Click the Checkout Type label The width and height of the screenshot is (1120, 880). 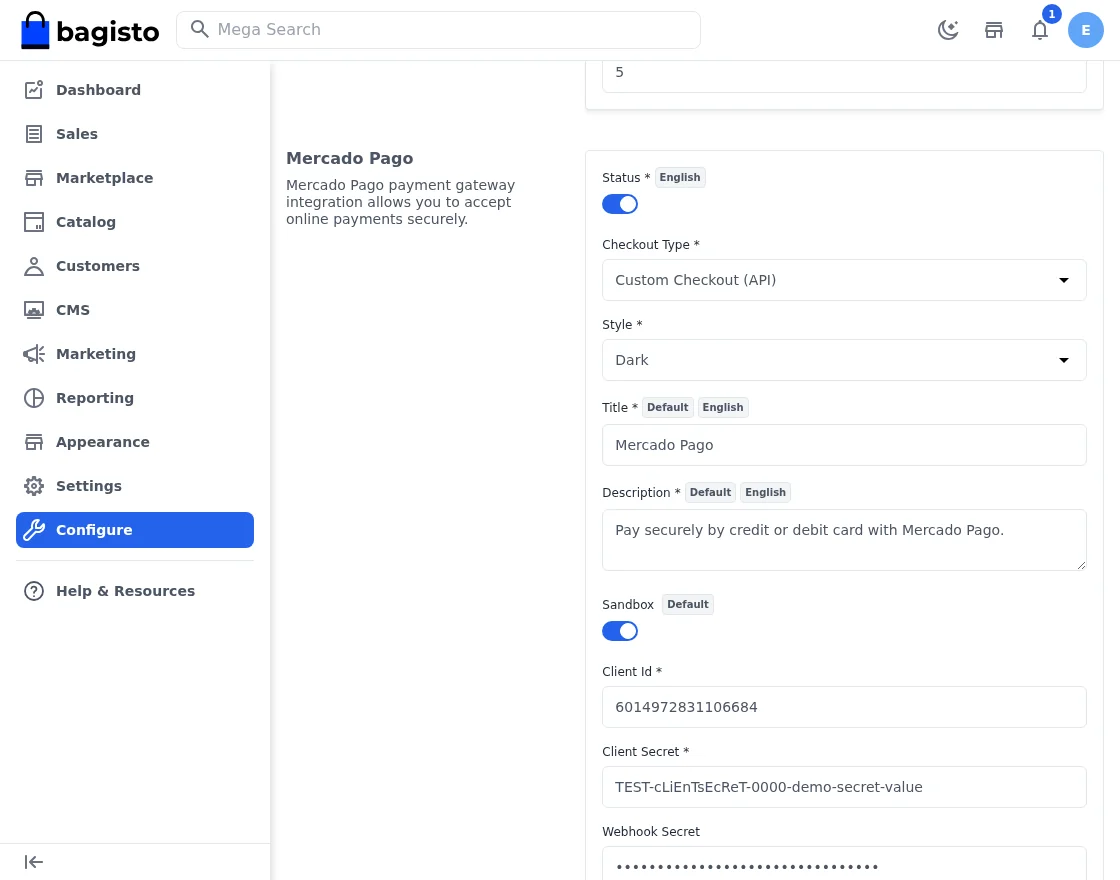click(651, 244)
